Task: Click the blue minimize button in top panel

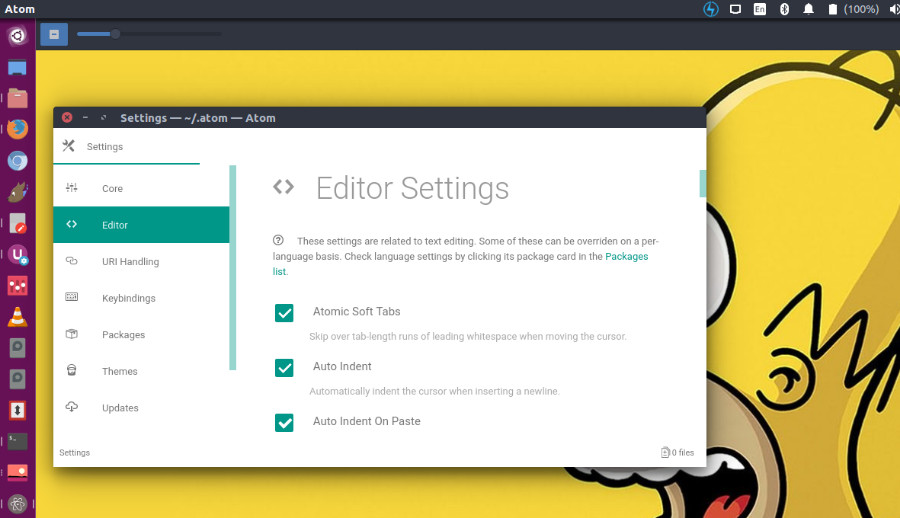Action: [x=54, y=34]
